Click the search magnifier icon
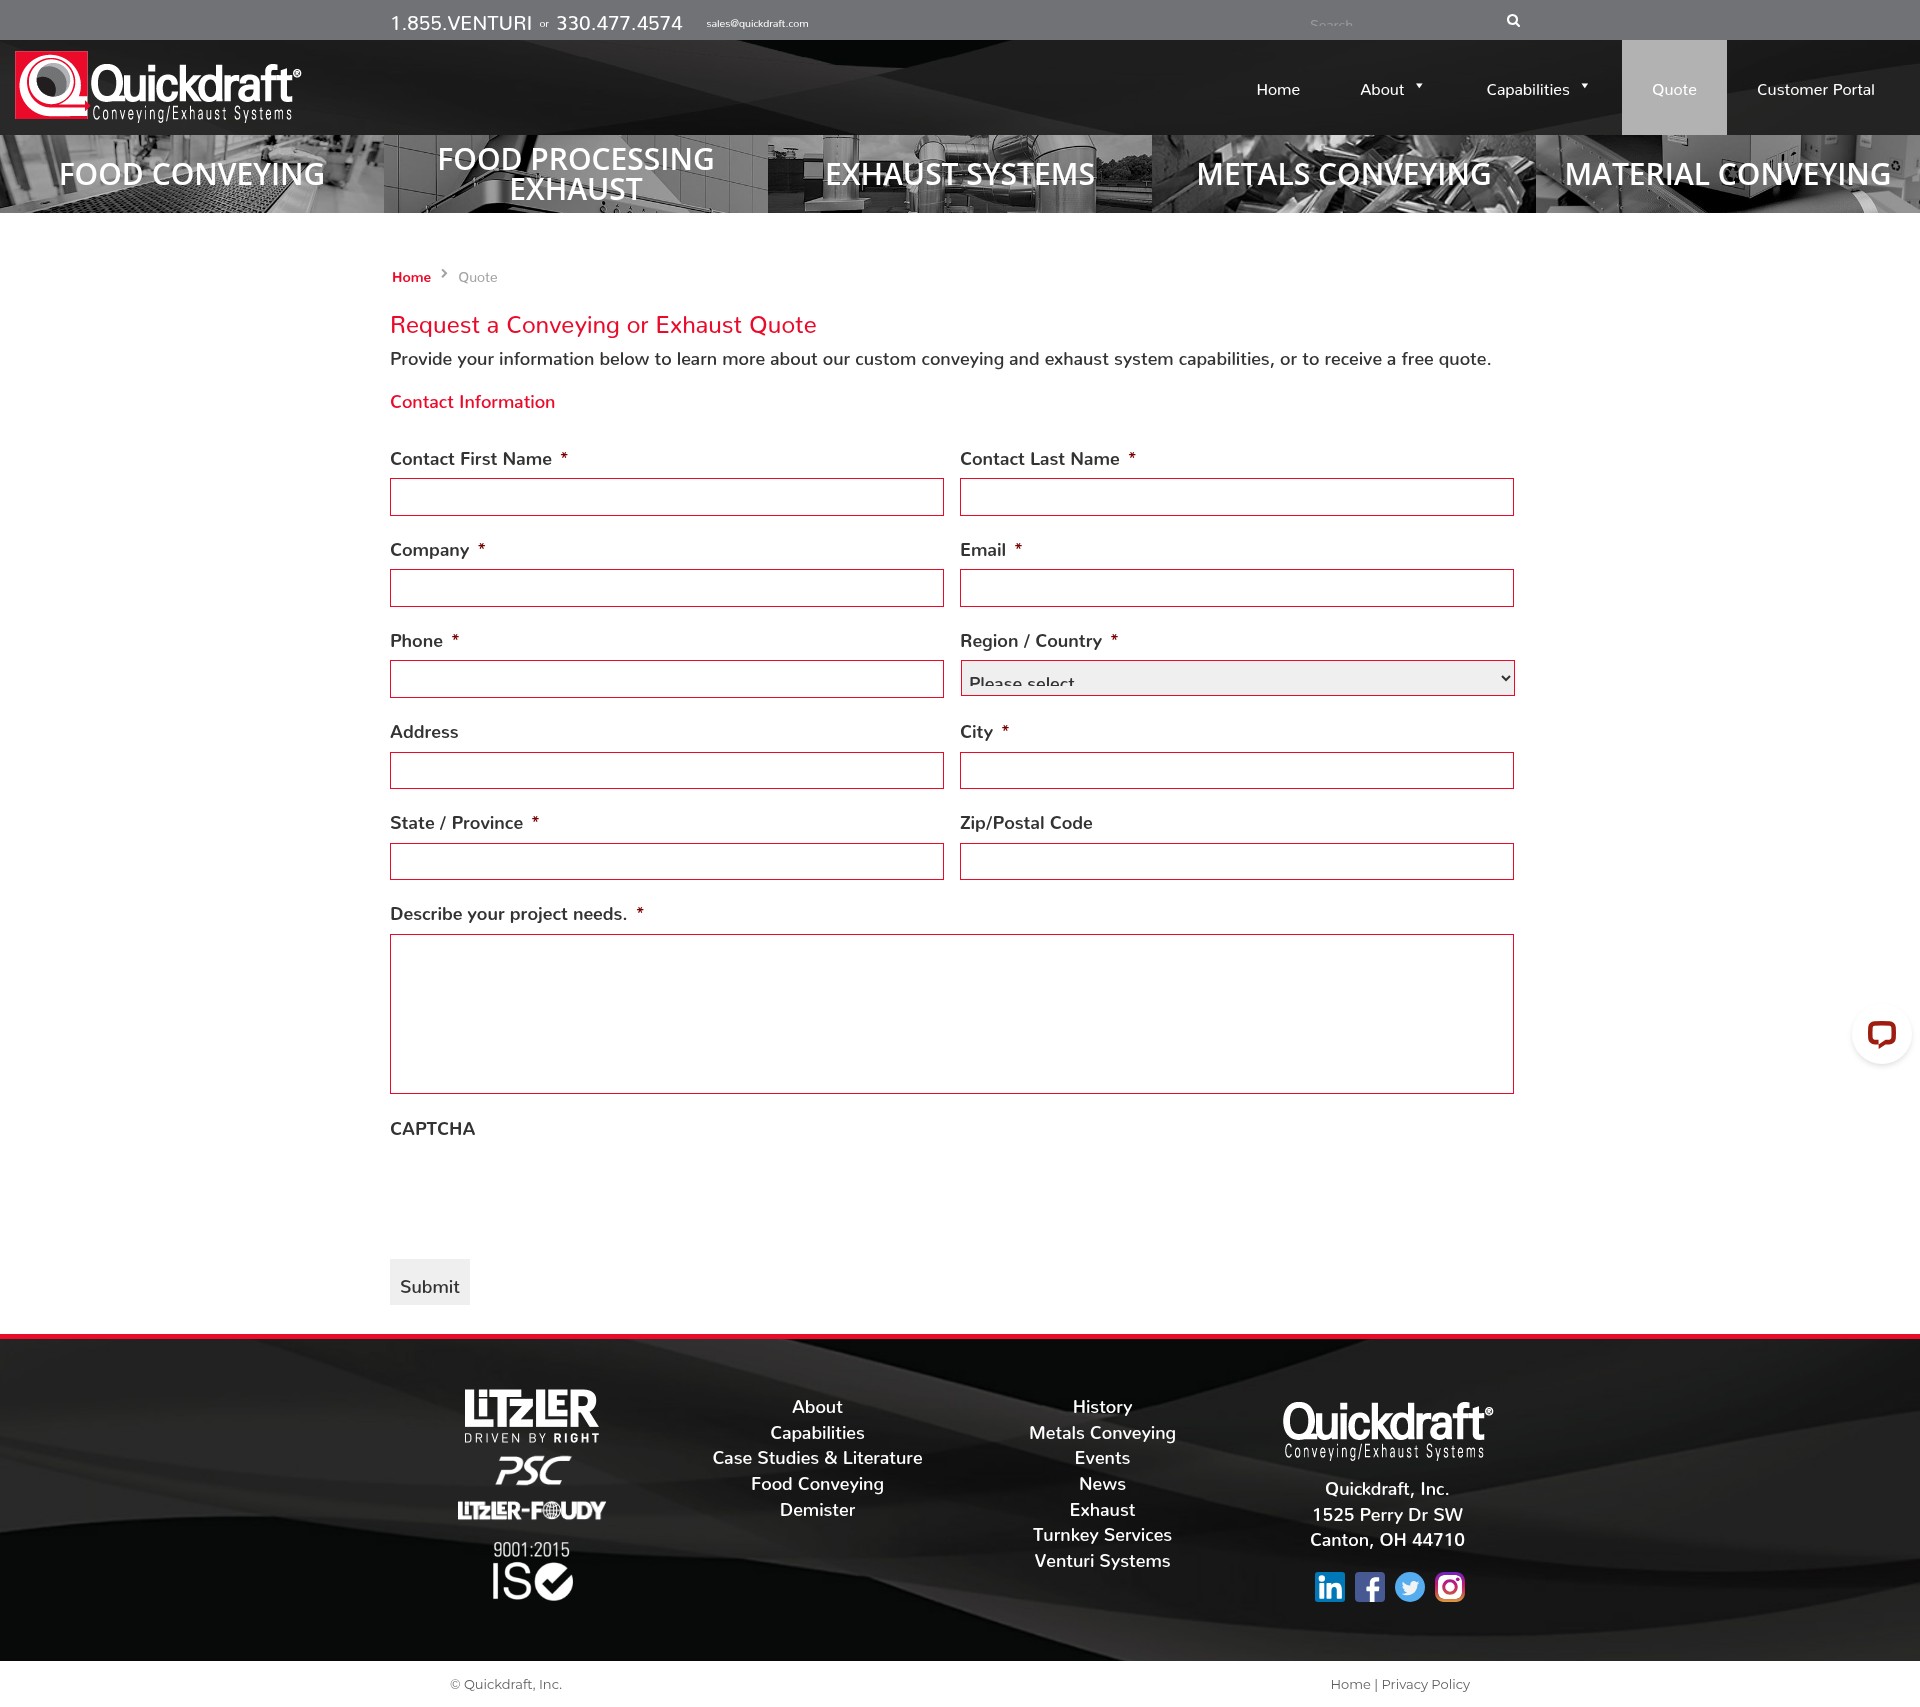This screenshot has height=1707, width=1920. pos(1513,21)
